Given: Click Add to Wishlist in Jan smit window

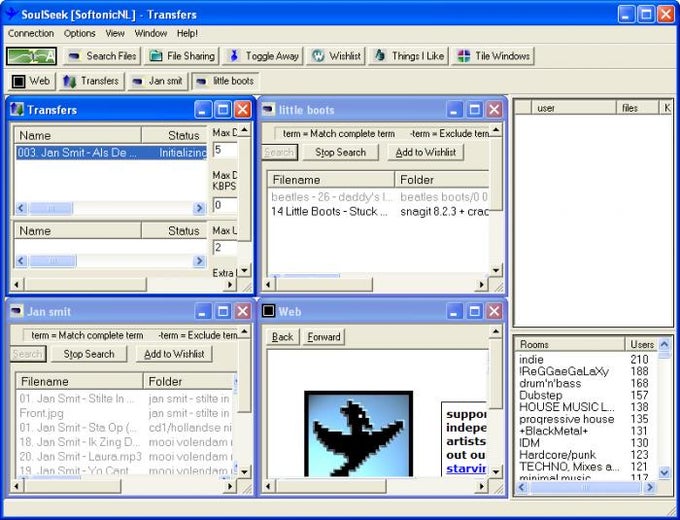Looking at the screenshot, I should [x=174, y=354].
